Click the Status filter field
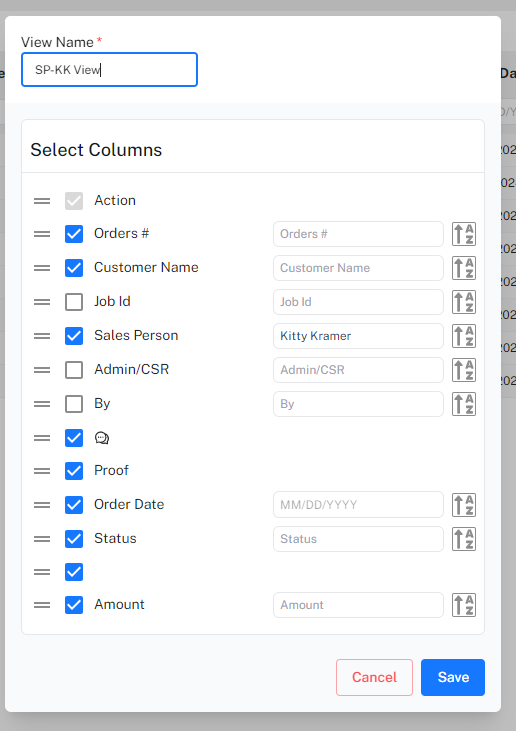This screenshot has height=731, width=516. [358, 539]
